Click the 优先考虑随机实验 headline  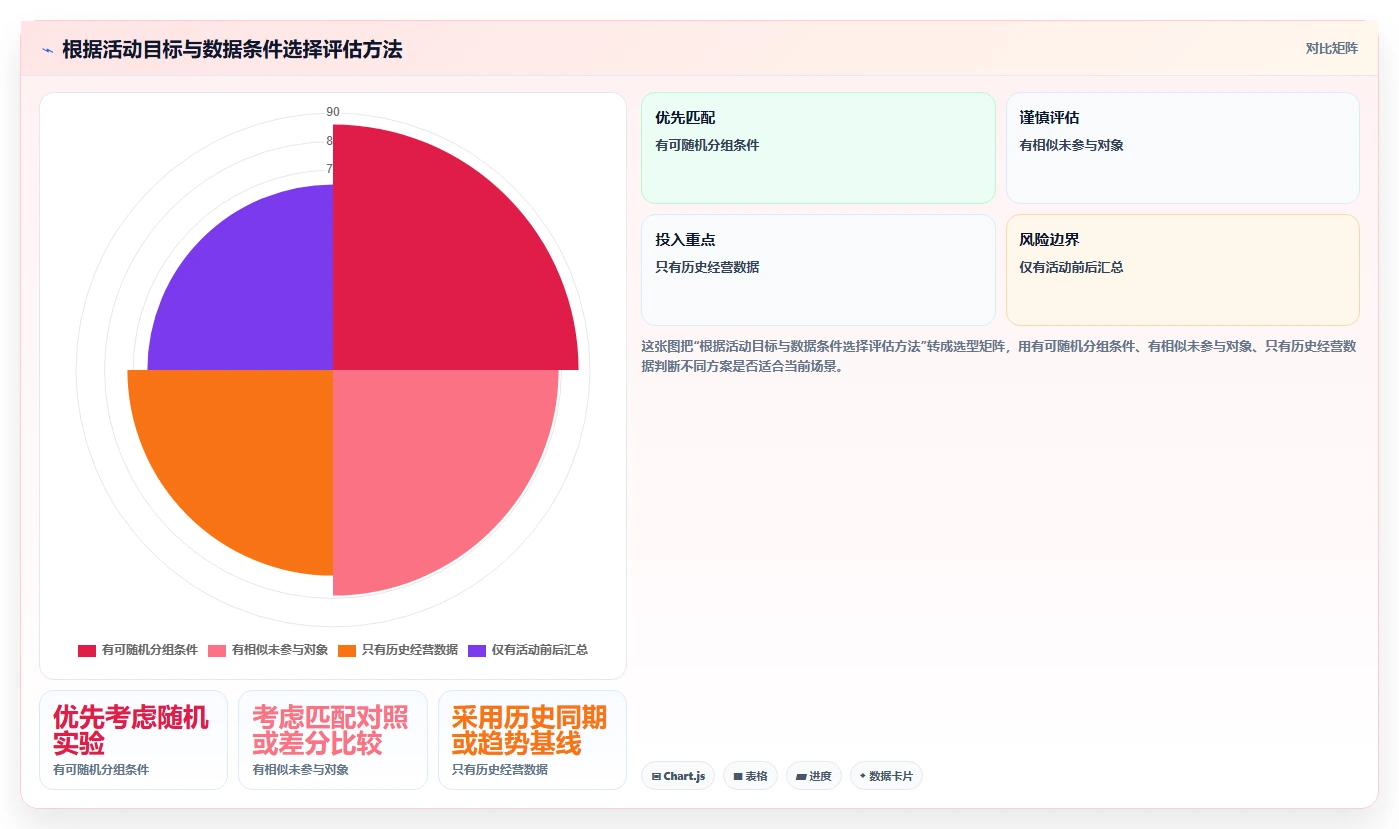tap(131, 731)
